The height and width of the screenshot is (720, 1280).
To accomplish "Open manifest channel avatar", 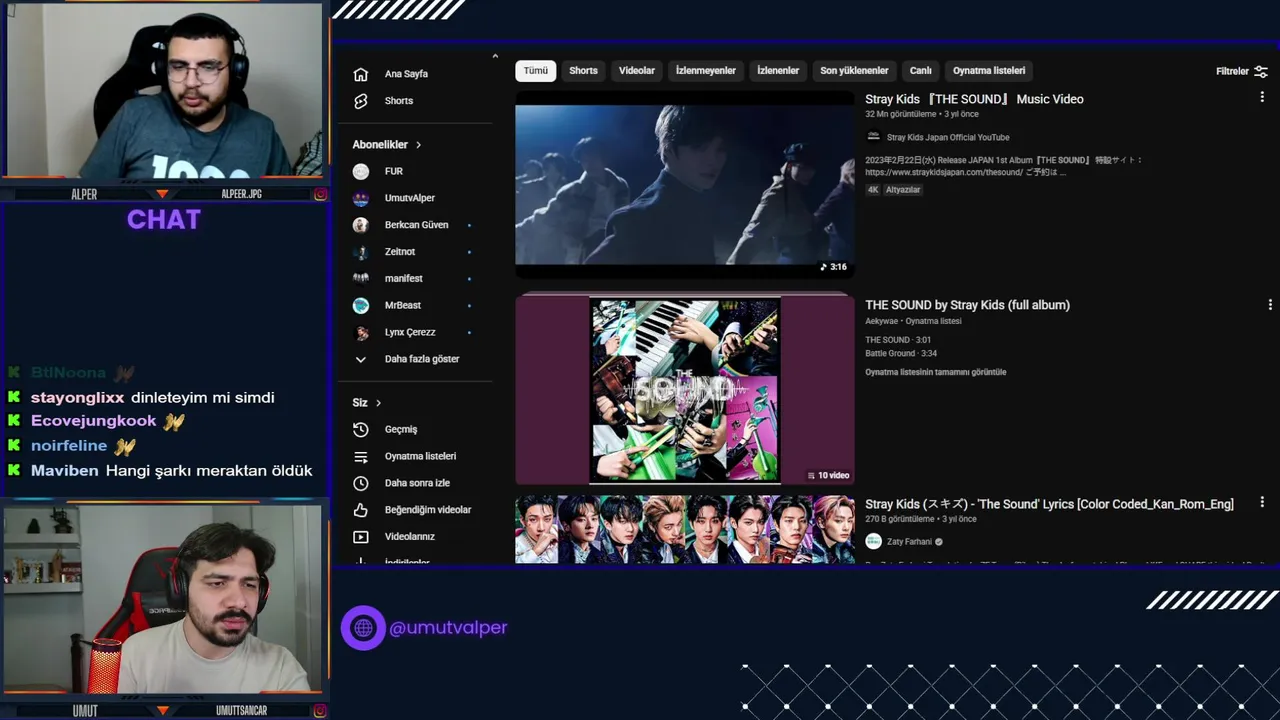I will pos(361,278).
